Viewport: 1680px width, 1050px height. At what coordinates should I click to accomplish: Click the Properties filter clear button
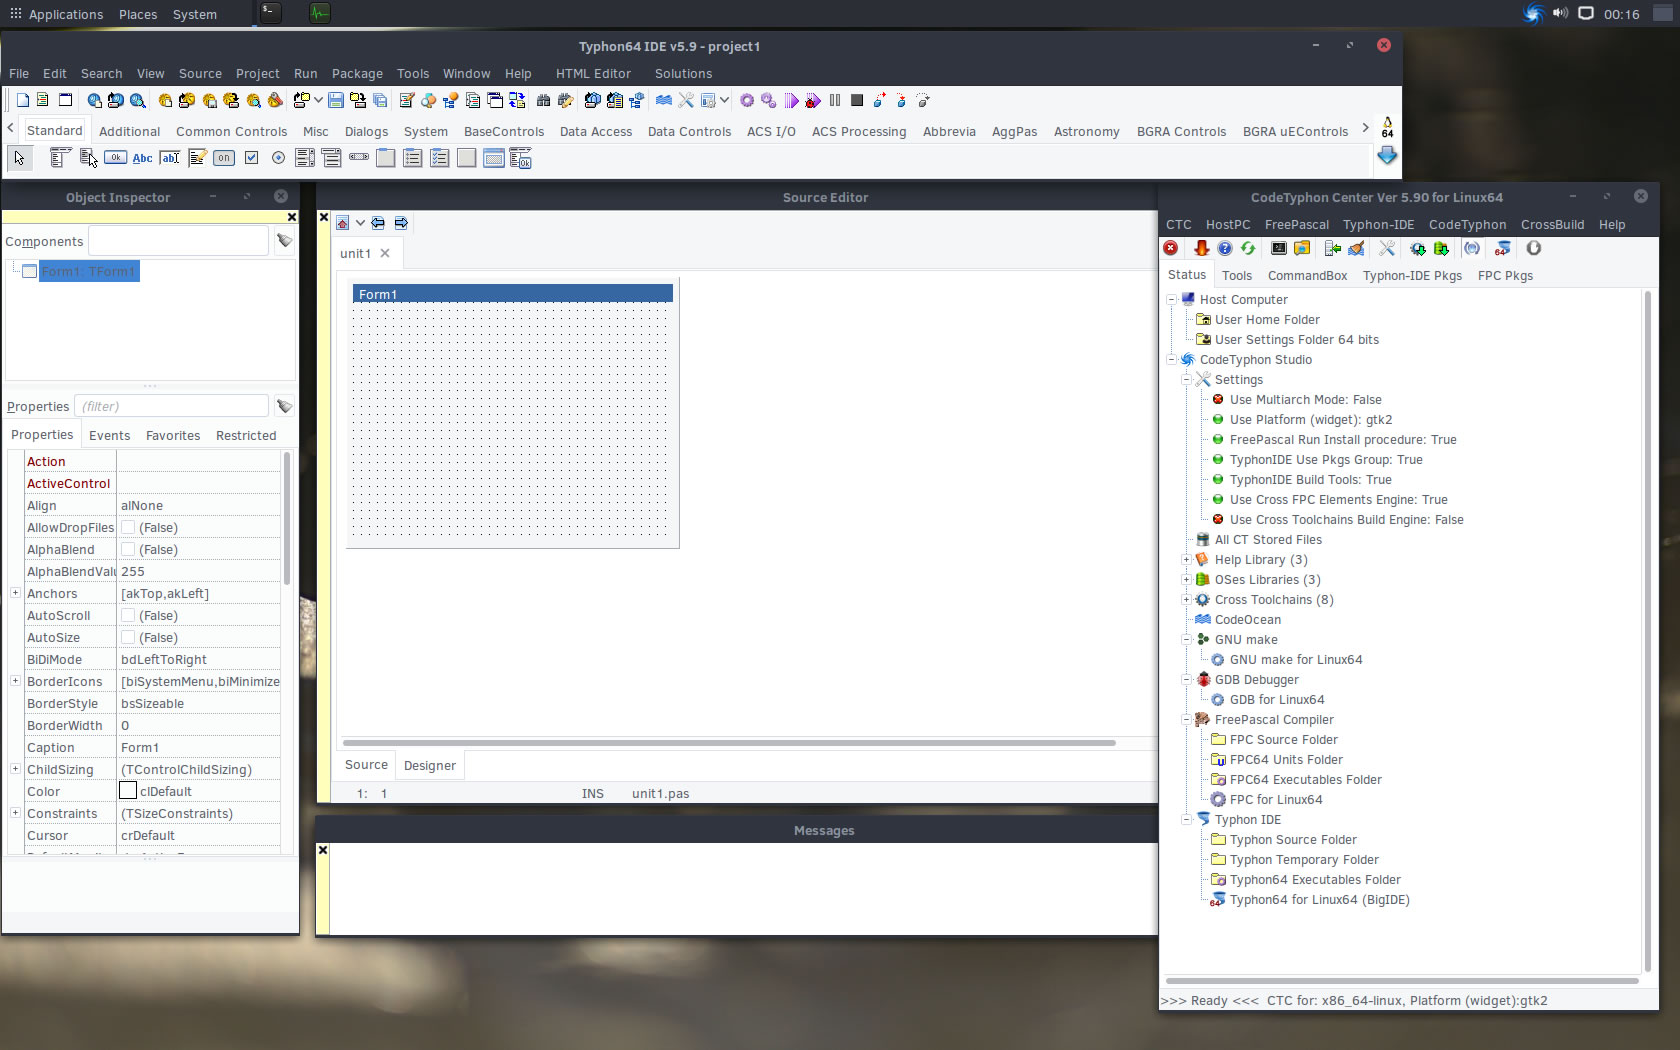(284, 406)
